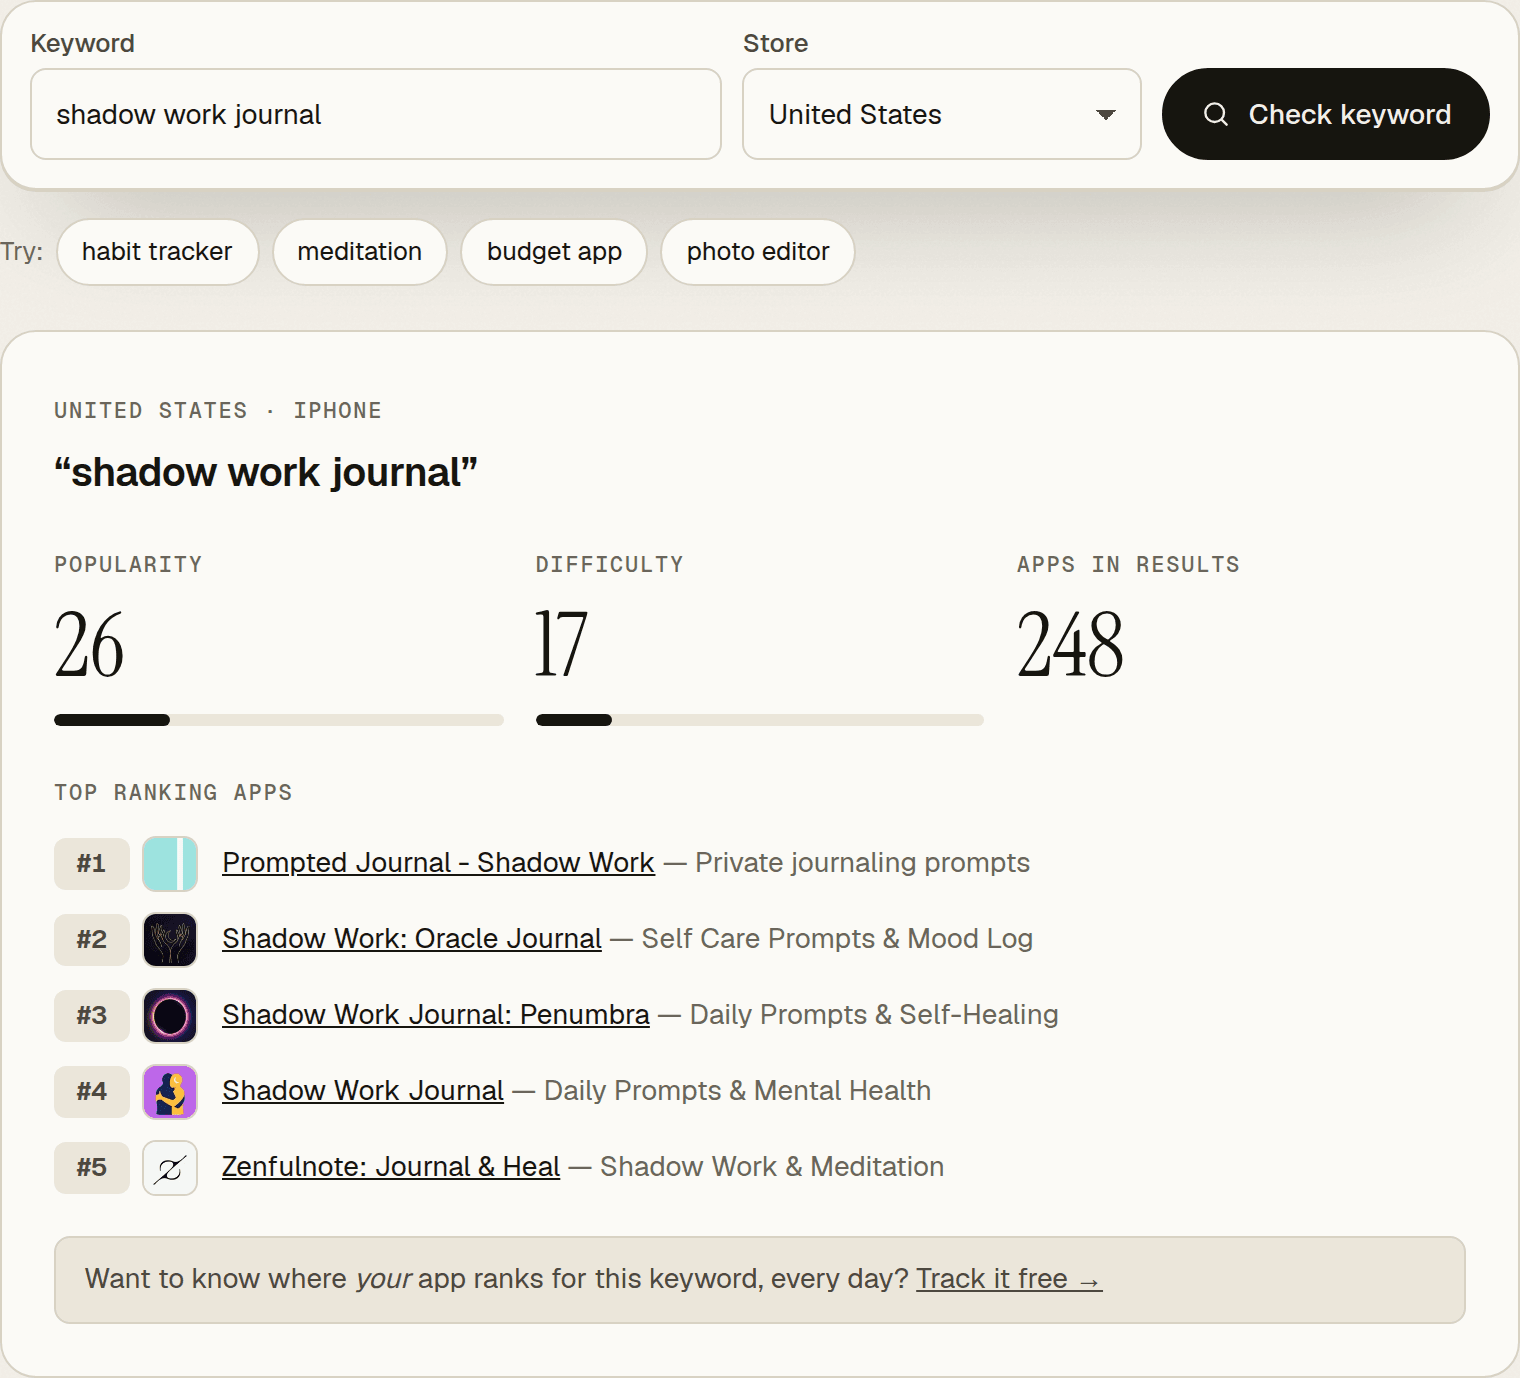The height and width of the screenshot is (1378, 1520).
Task: Click the "UNITED STATES · IPHONE" label
Action: [x=218, y=410]
